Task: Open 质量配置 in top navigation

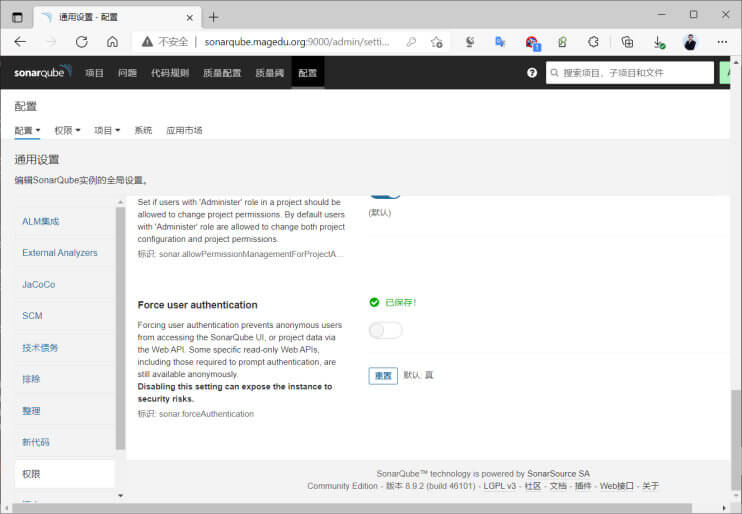Action: [x=222, y=73]
